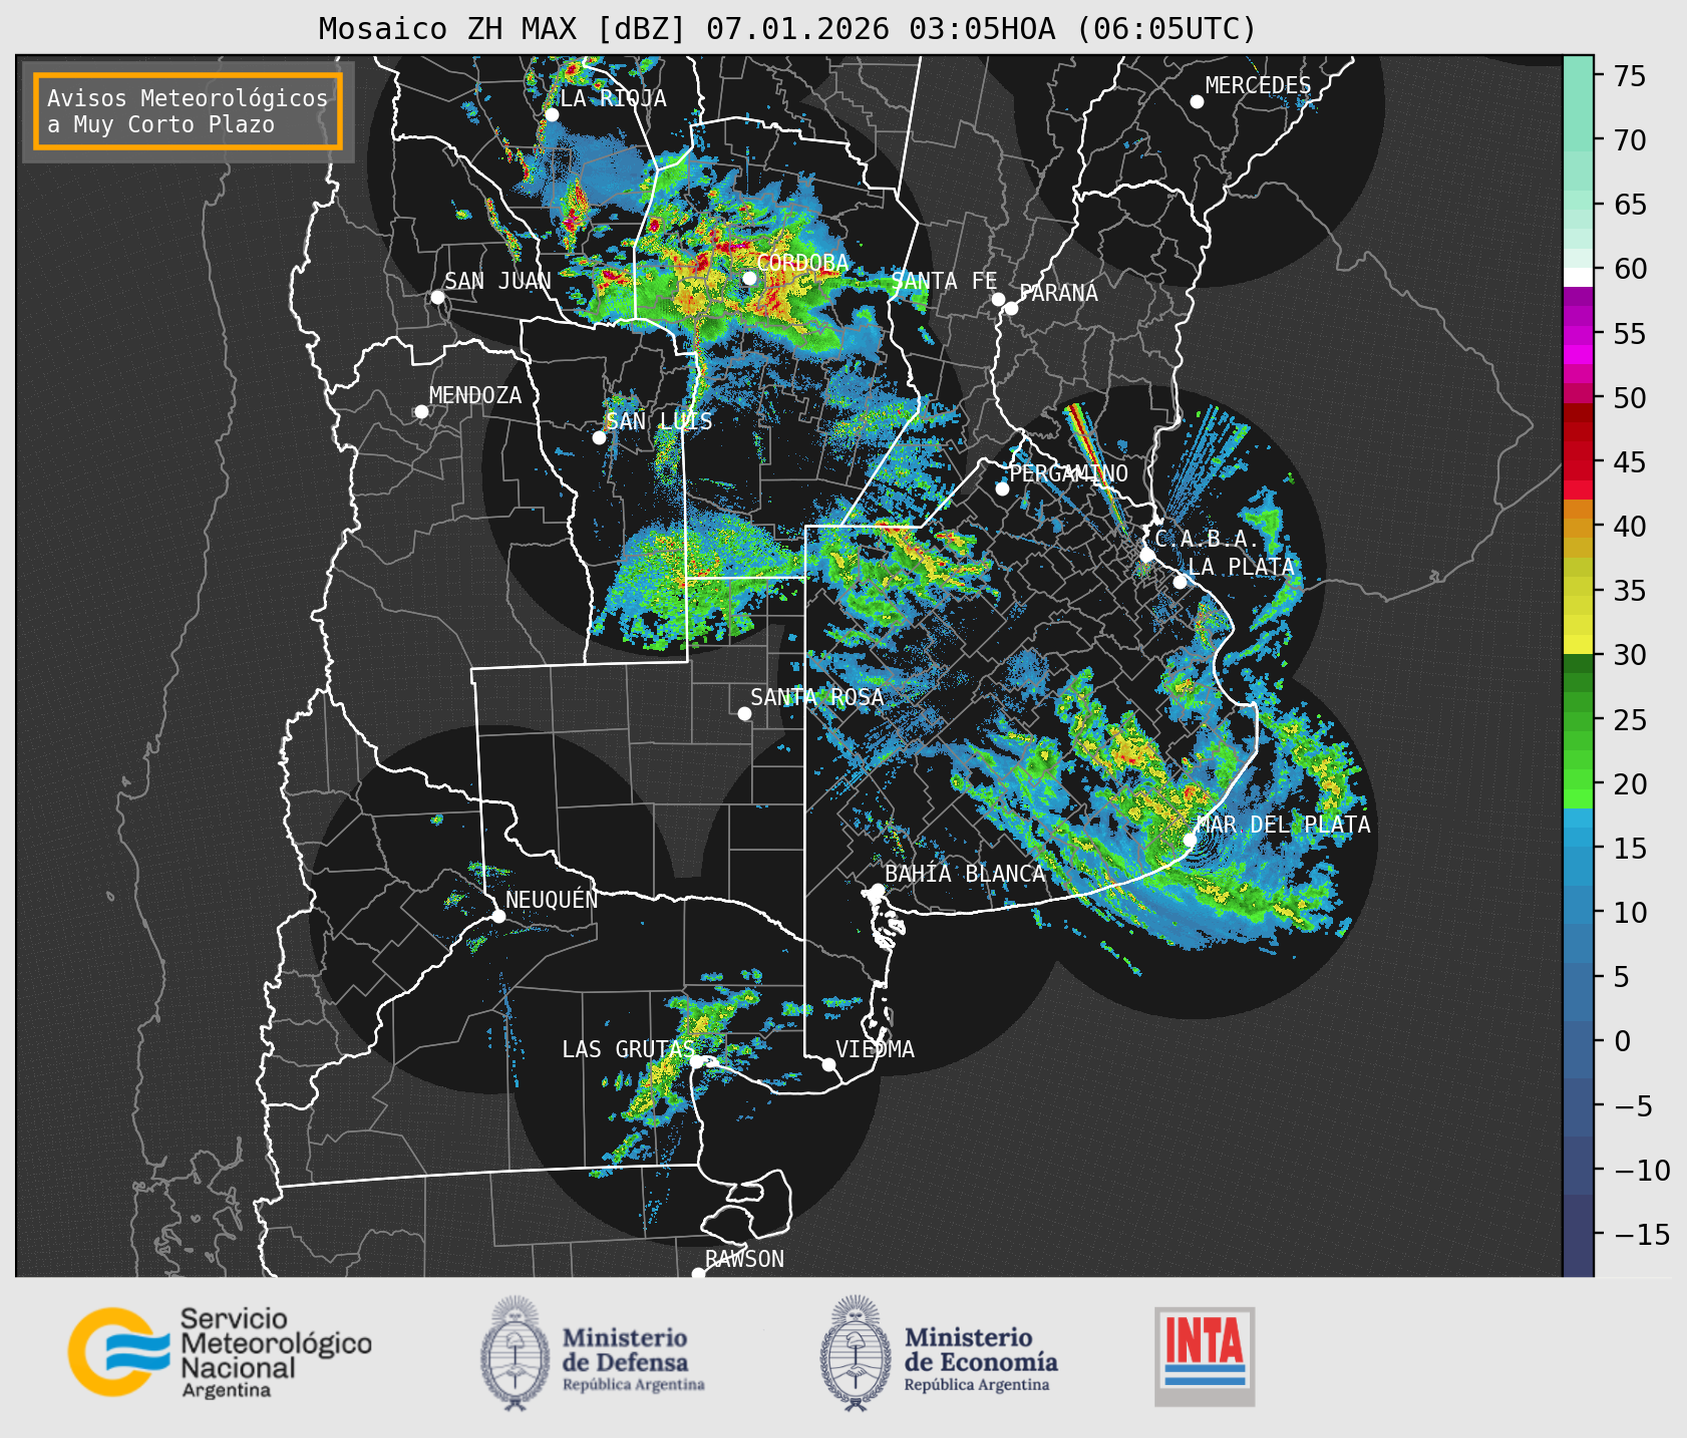Click the 40 tick label on color scale
1687x1438 pixels.
coord(1629,526)
